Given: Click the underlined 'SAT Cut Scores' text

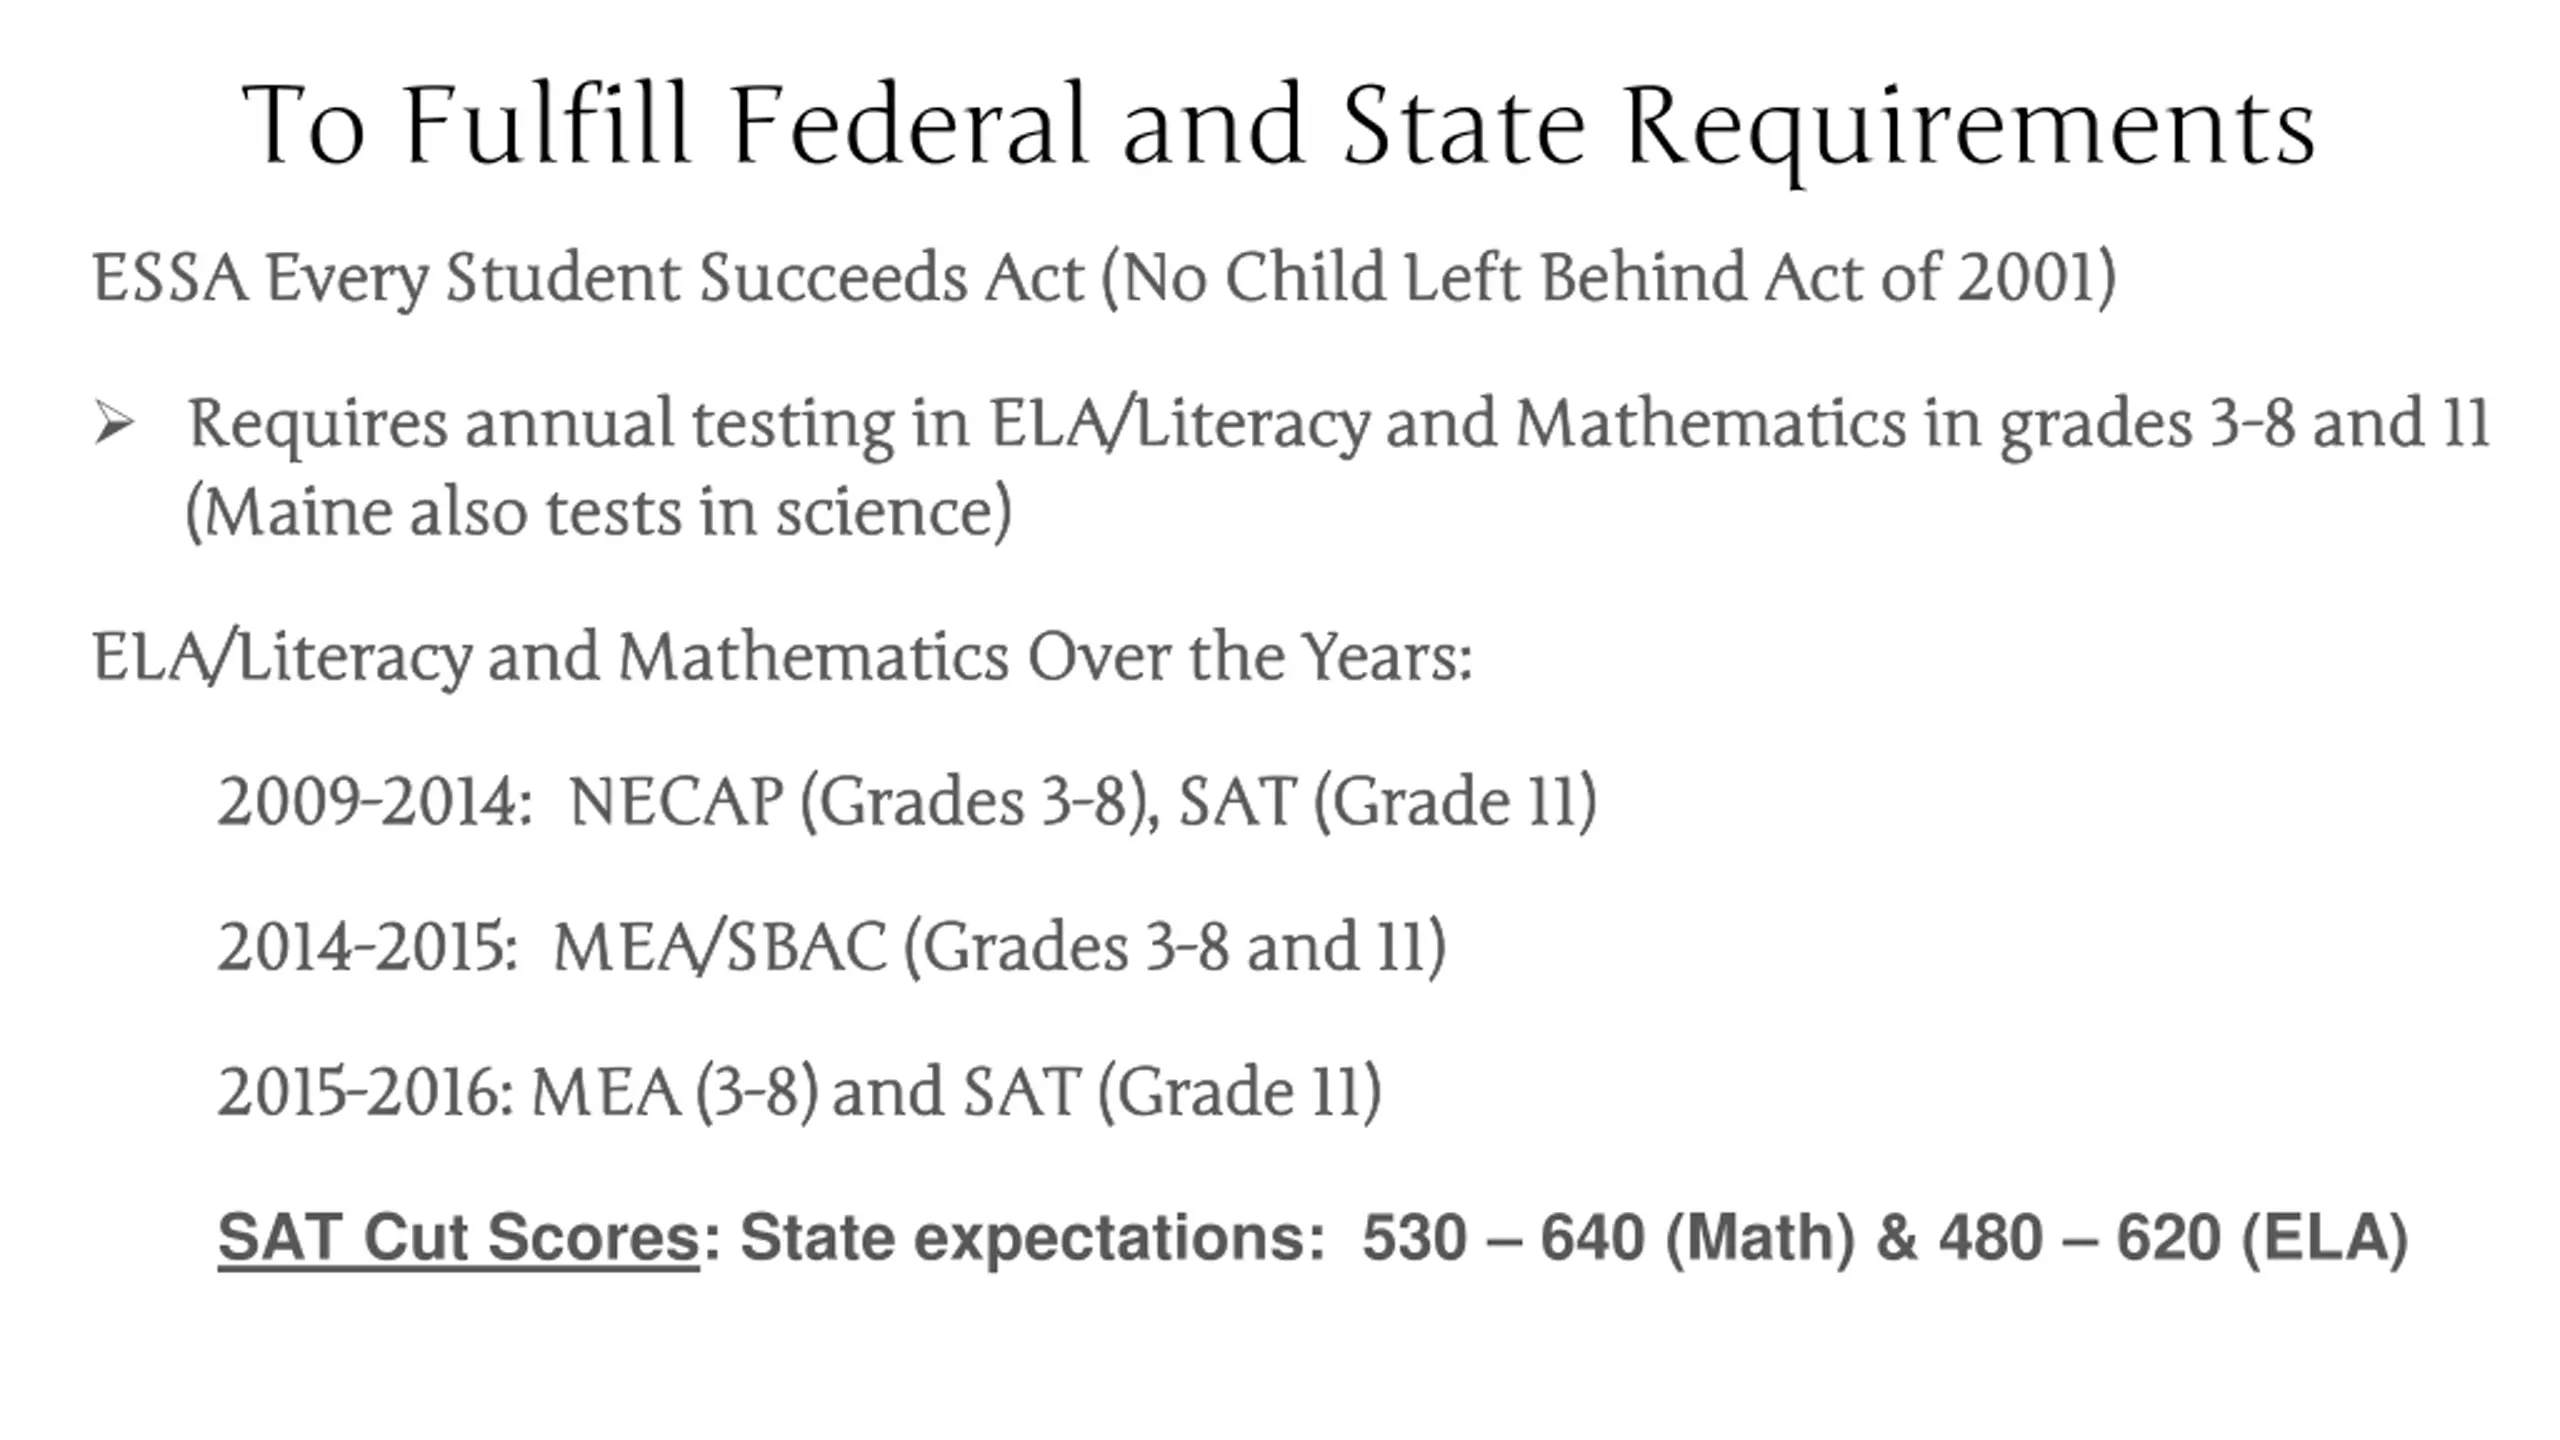Looking at the screenshot, I should 458,1238.
